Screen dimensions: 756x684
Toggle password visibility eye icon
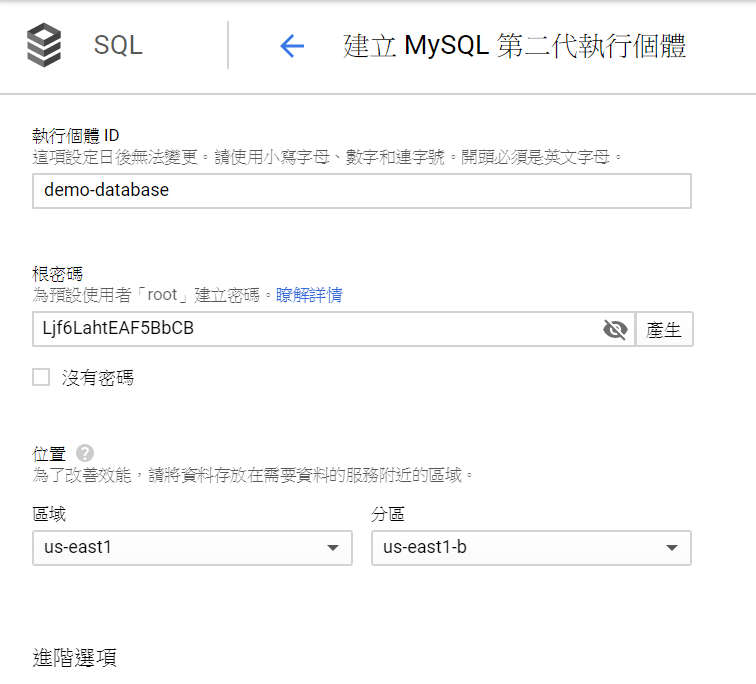click(x=615, y=330)
